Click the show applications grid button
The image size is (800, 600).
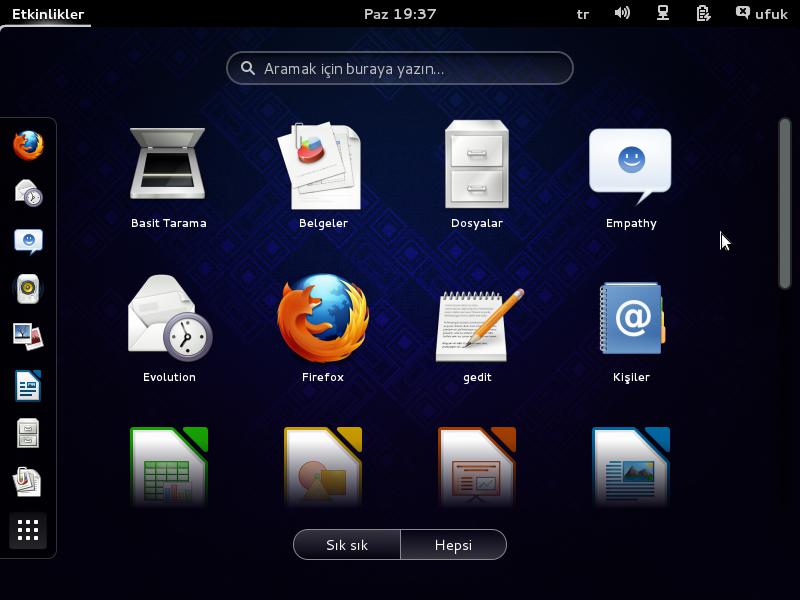28,530
